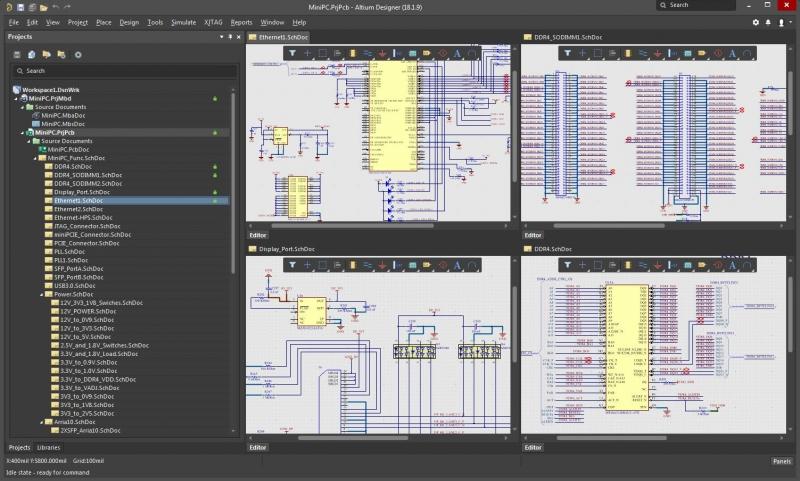Viewport: 800px width, 481px height.
Task: Open the File menu
Action: pos(14,22)
